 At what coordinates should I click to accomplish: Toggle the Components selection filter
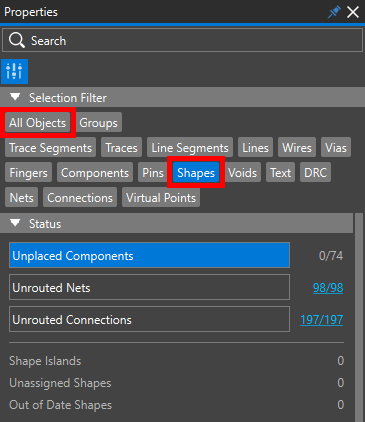pos(95,173)
